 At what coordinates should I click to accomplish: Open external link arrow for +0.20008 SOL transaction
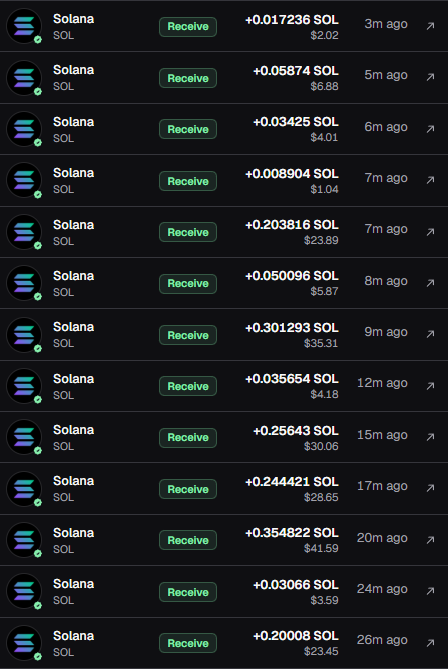tap(431, 643)
